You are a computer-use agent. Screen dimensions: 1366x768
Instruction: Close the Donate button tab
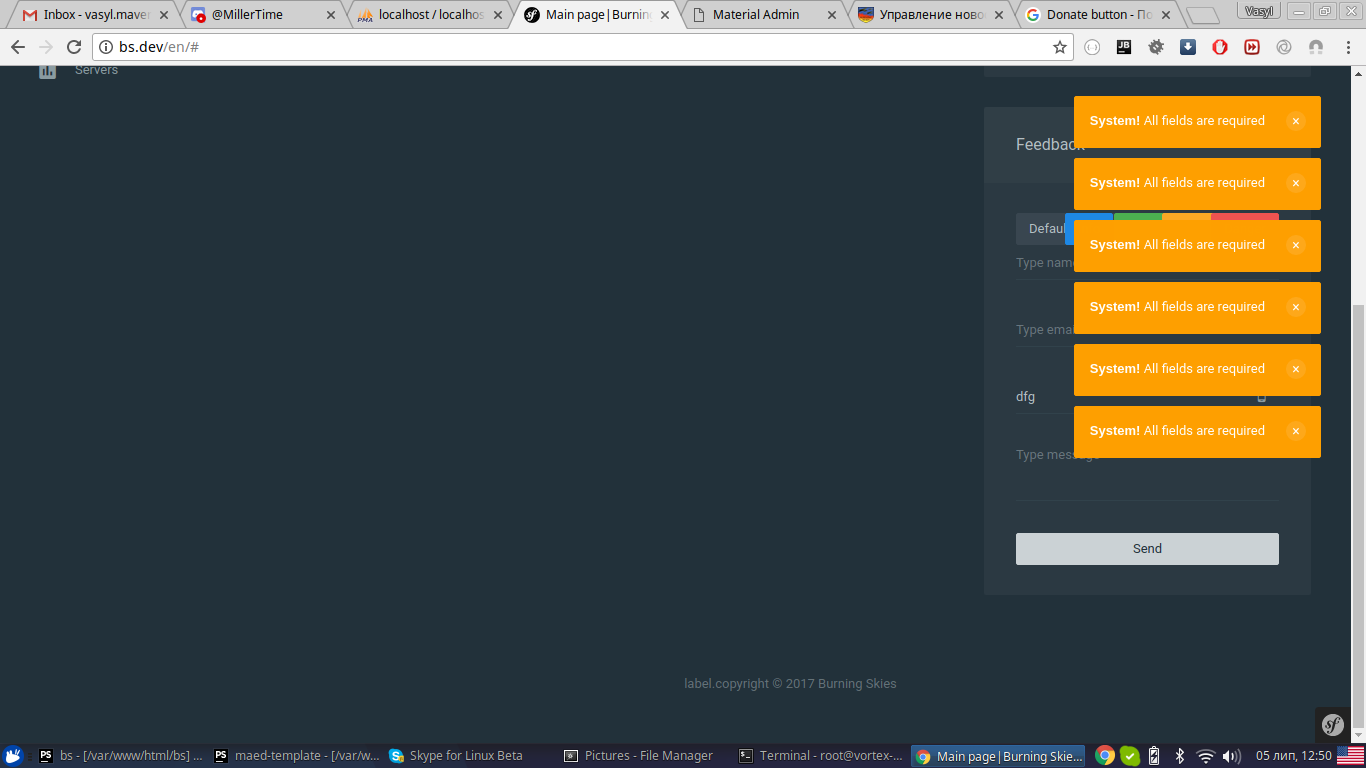tap(1165, 15)
